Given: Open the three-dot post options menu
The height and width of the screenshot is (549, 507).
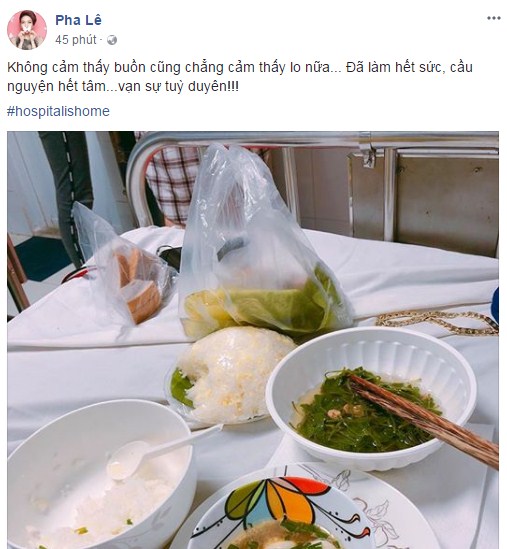Looking at the screenshot, I should (x=494, y=18).
